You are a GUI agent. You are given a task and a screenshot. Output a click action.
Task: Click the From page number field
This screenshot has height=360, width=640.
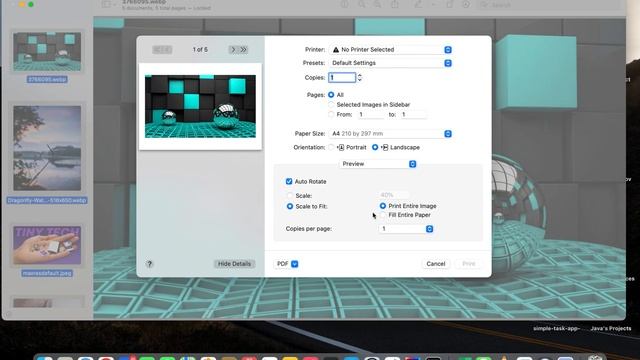pos(371,114)
